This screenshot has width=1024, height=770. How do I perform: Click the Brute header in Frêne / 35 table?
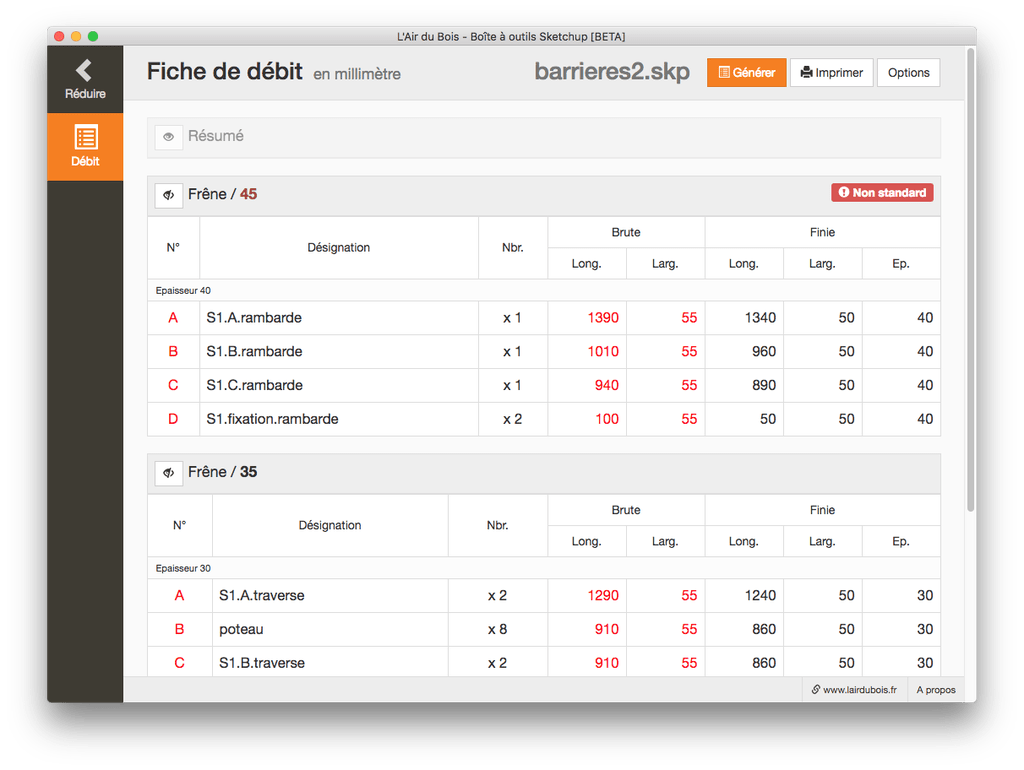click(x=626, y=510)
